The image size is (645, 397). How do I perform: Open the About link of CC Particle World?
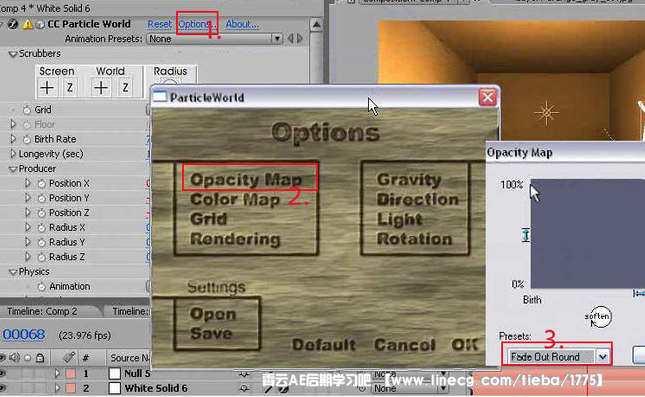click(242, 24)
